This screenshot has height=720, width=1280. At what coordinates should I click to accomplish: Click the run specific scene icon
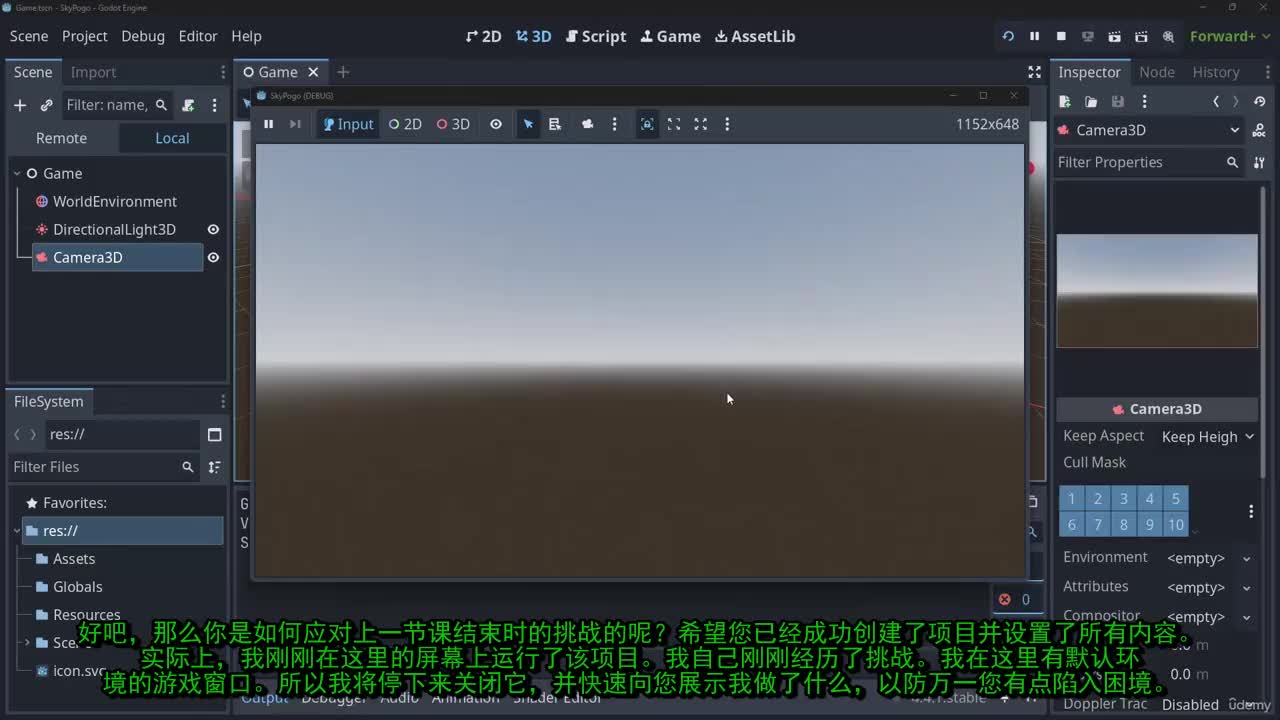coord(1141,36)
